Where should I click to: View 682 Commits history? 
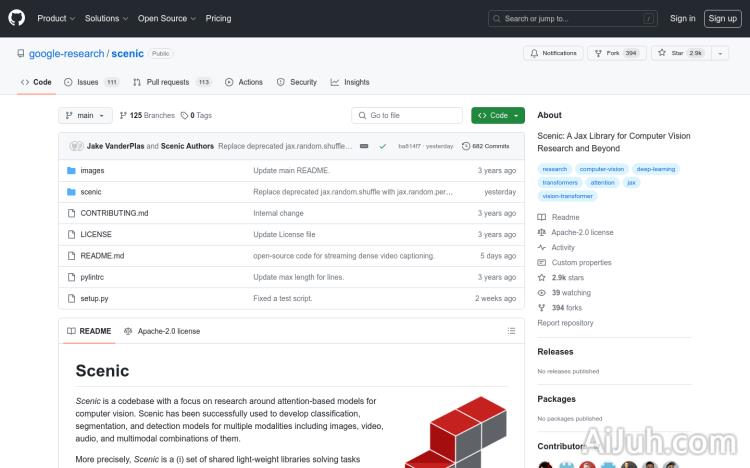pos(485,146)
